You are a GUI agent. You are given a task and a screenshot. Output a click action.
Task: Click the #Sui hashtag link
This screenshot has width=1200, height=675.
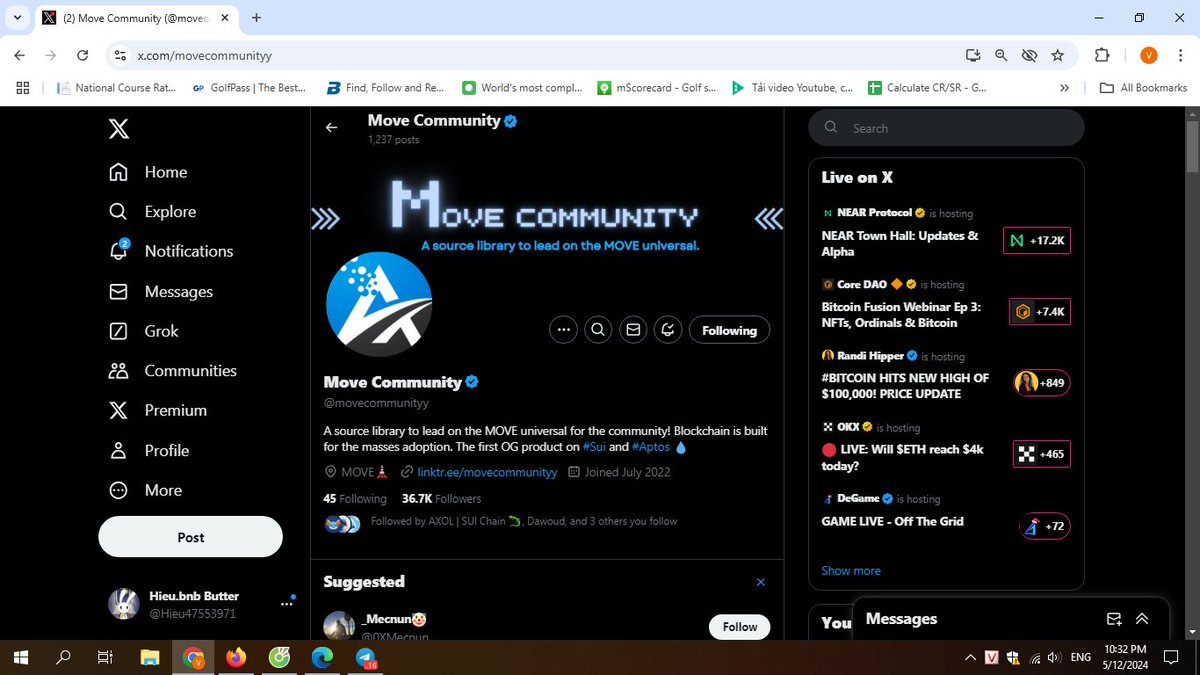click(x=594, y=447)
